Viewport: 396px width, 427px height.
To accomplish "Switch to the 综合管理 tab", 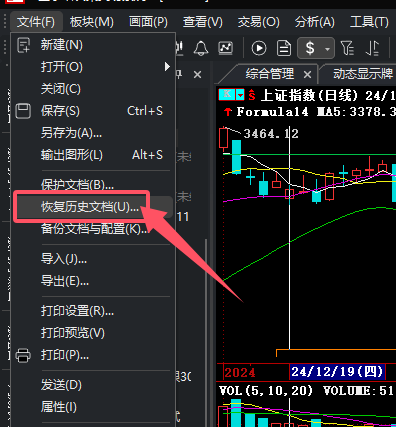I will pos(270,74).
